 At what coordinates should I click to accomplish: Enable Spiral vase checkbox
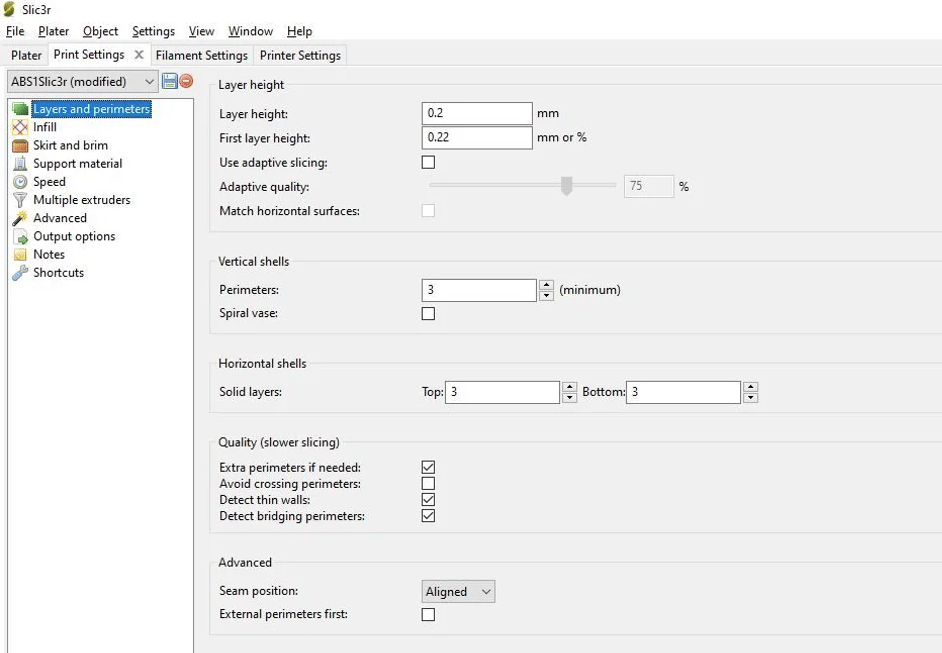(x=428, y=314)
